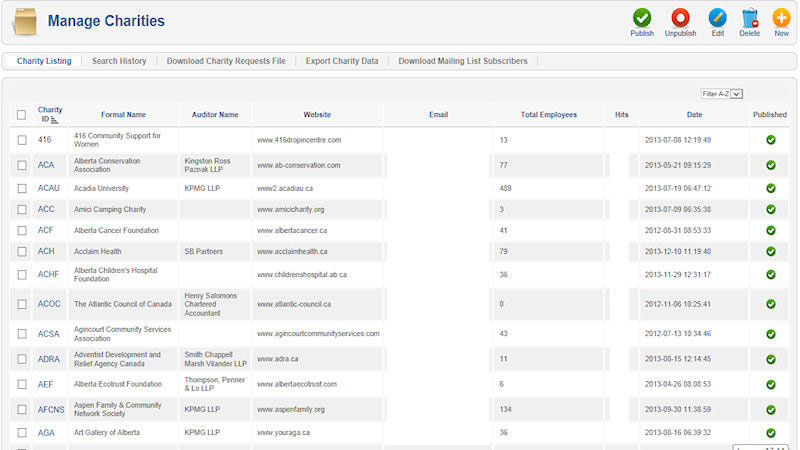
Task: Open the ADRA charity link
Action: point(48,359)
